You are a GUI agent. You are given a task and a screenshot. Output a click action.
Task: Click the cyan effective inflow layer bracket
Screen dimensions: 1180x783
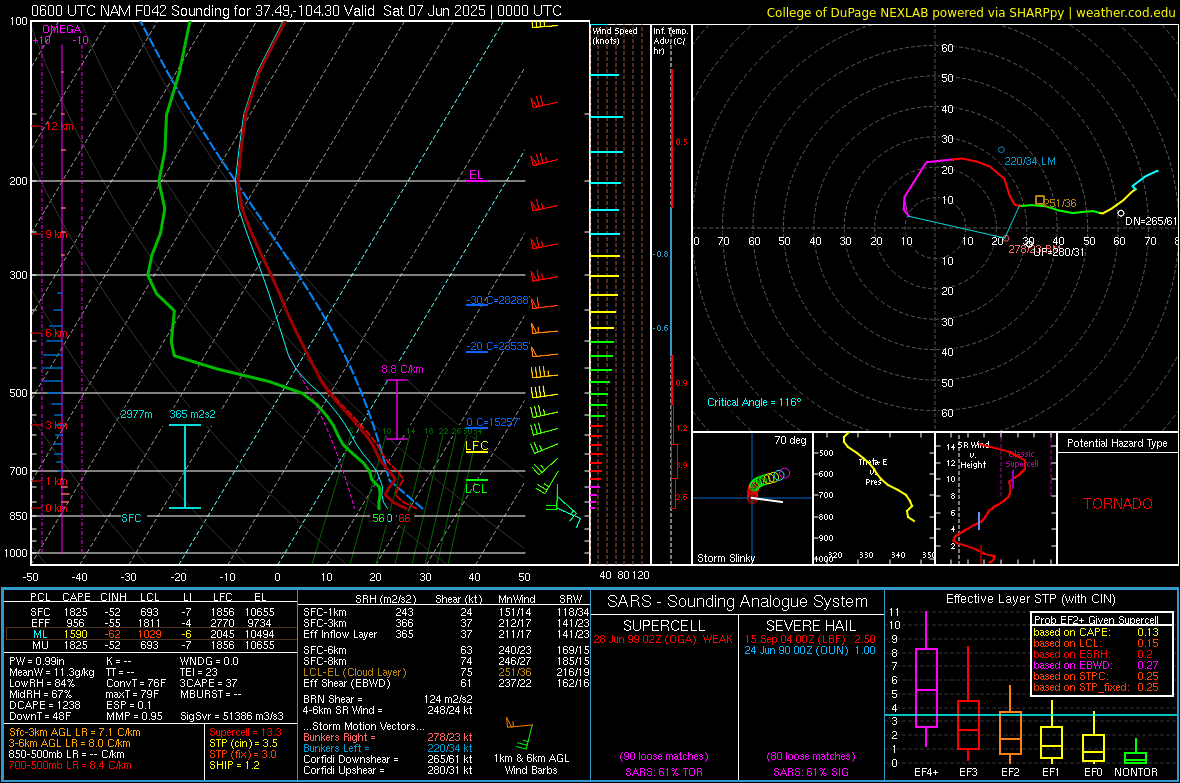185,467
